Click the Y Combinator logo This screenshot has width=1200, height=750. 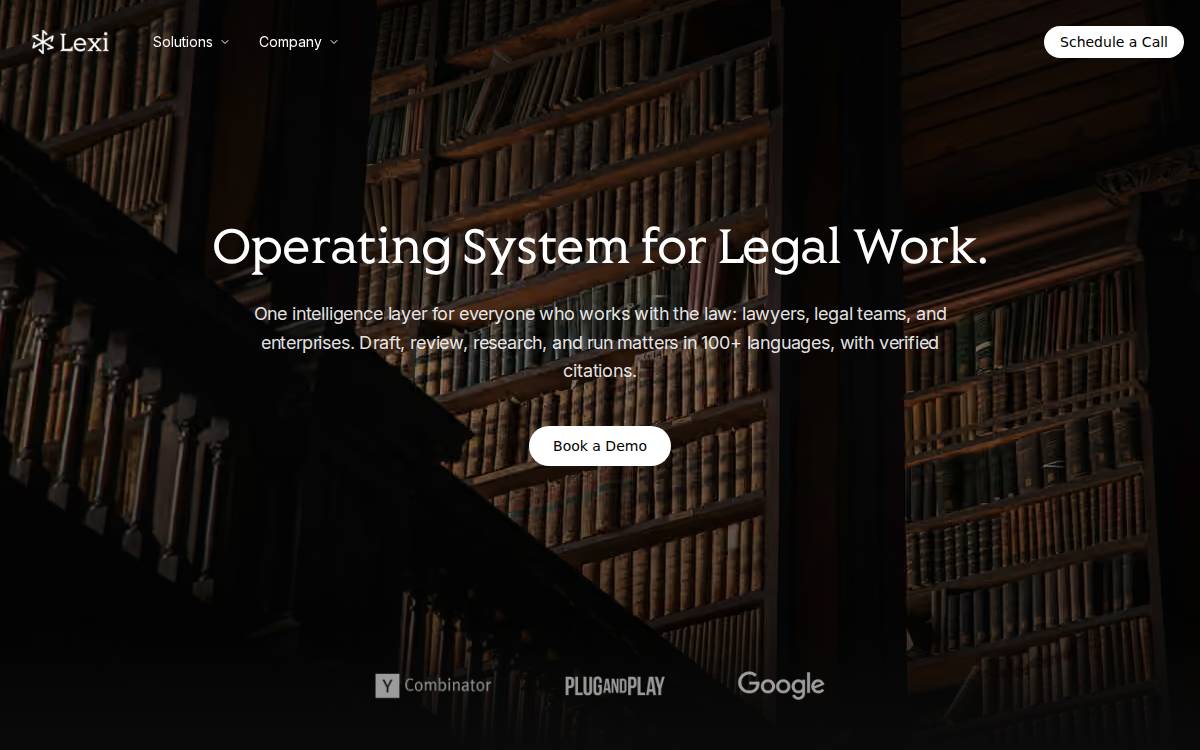tap(433, 685)
